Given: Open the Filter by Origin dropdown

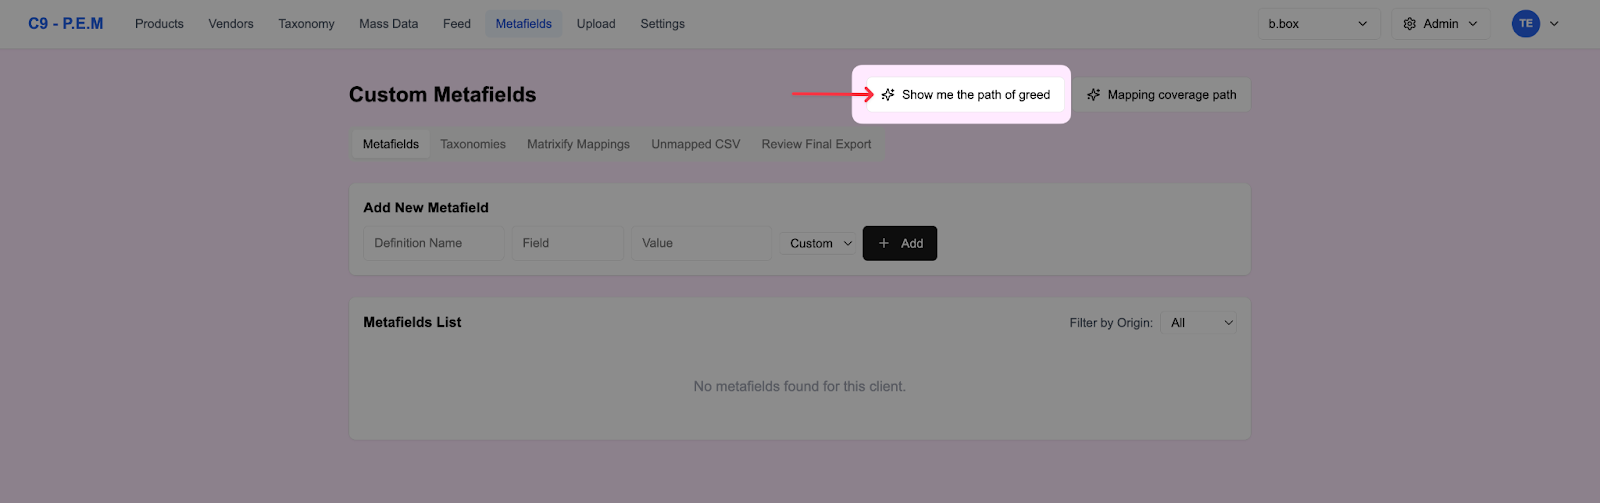Looking at the screenshot, I should click(1199, 323).
